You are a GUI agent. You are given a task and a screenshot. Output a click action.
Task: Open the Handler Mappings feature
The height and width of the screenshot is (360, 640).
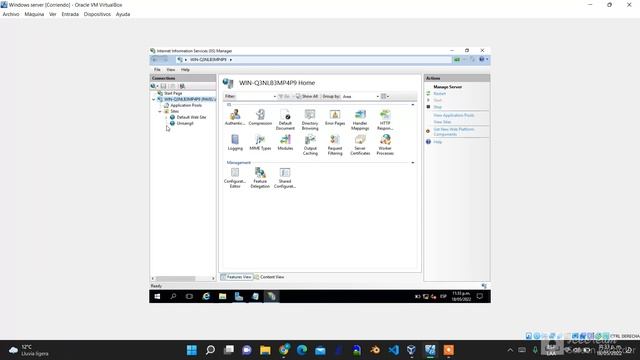pyautogui.click(x=360, y=120)
